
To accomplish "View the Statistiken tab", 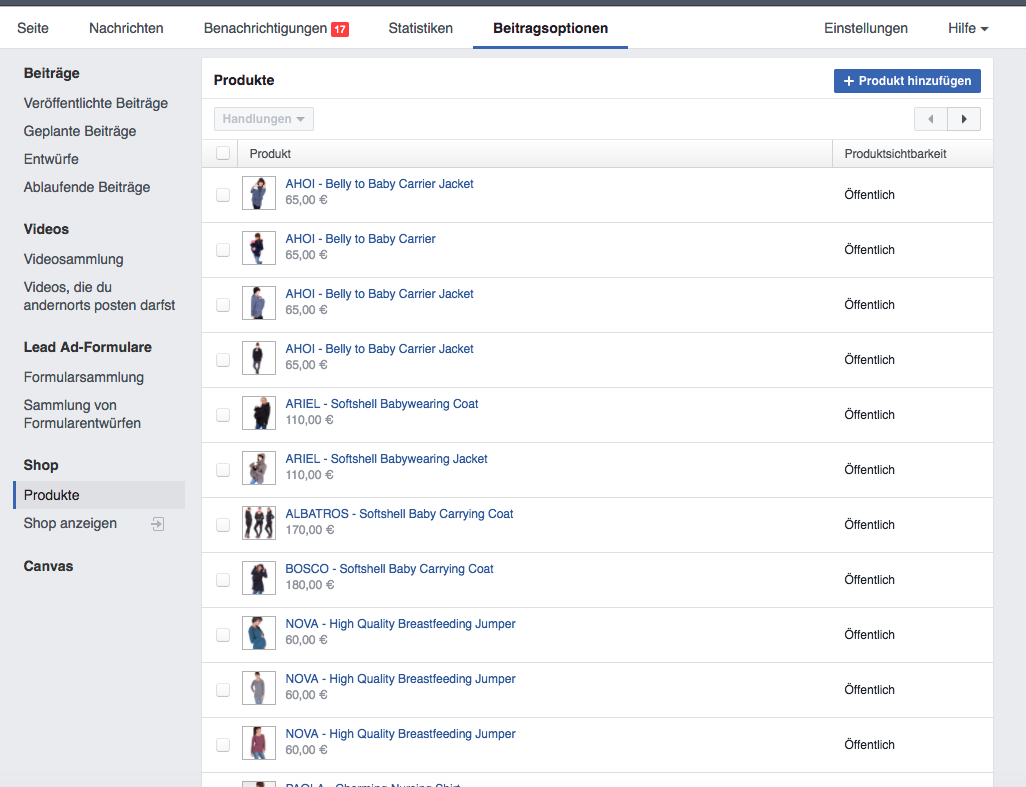I will [421, 28].
